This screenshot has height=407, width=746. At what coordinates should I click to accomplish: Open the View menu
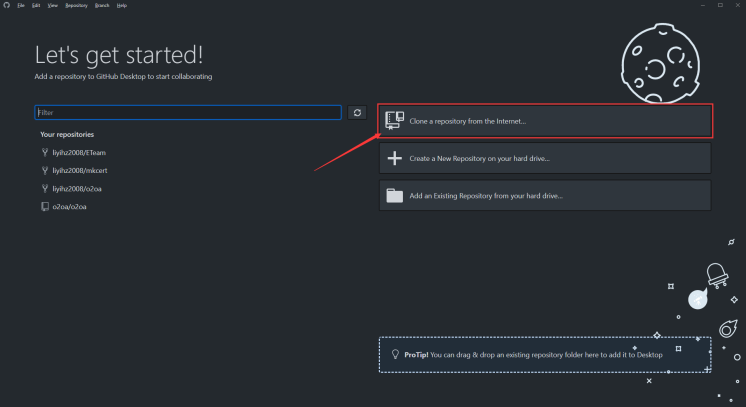coord(52,5)
